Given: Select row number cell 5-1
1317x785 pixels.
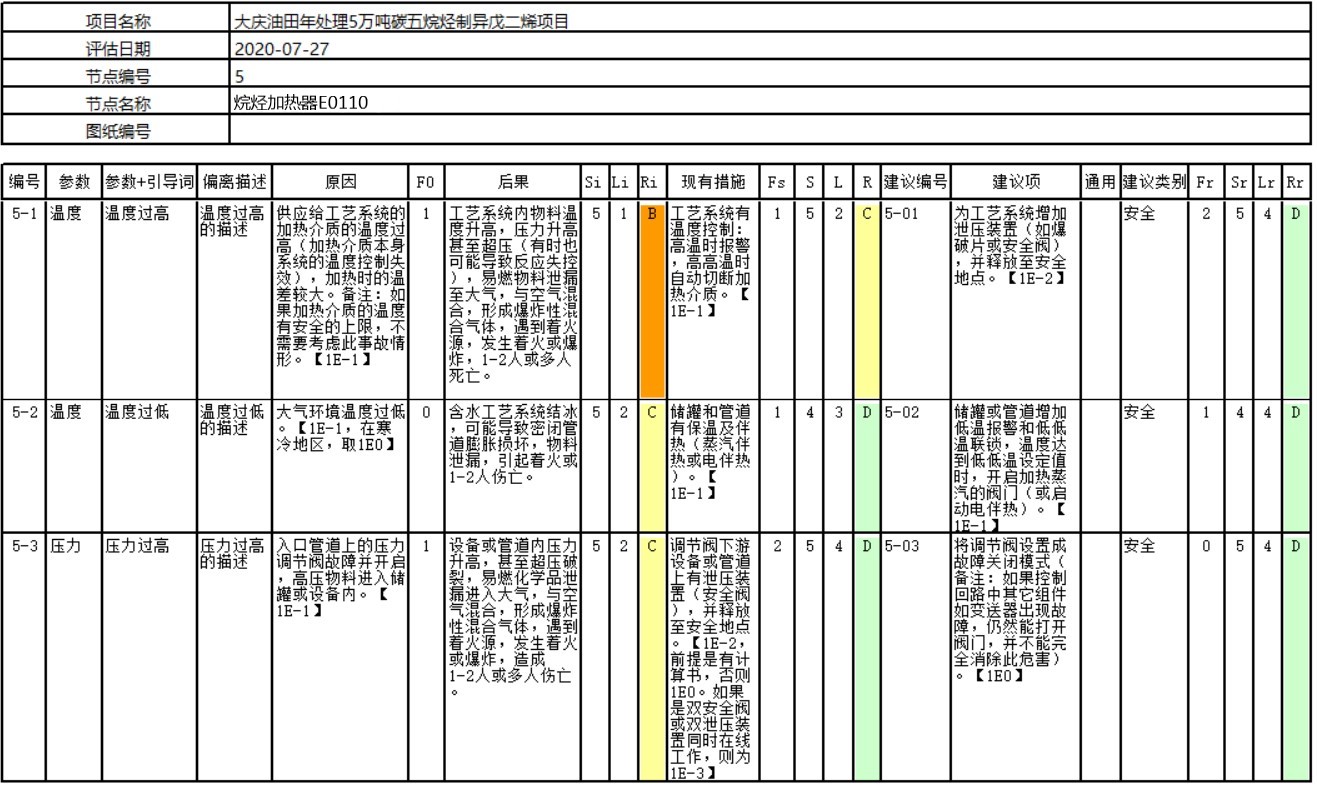Looking at the screenshot, I should [24, 299].
